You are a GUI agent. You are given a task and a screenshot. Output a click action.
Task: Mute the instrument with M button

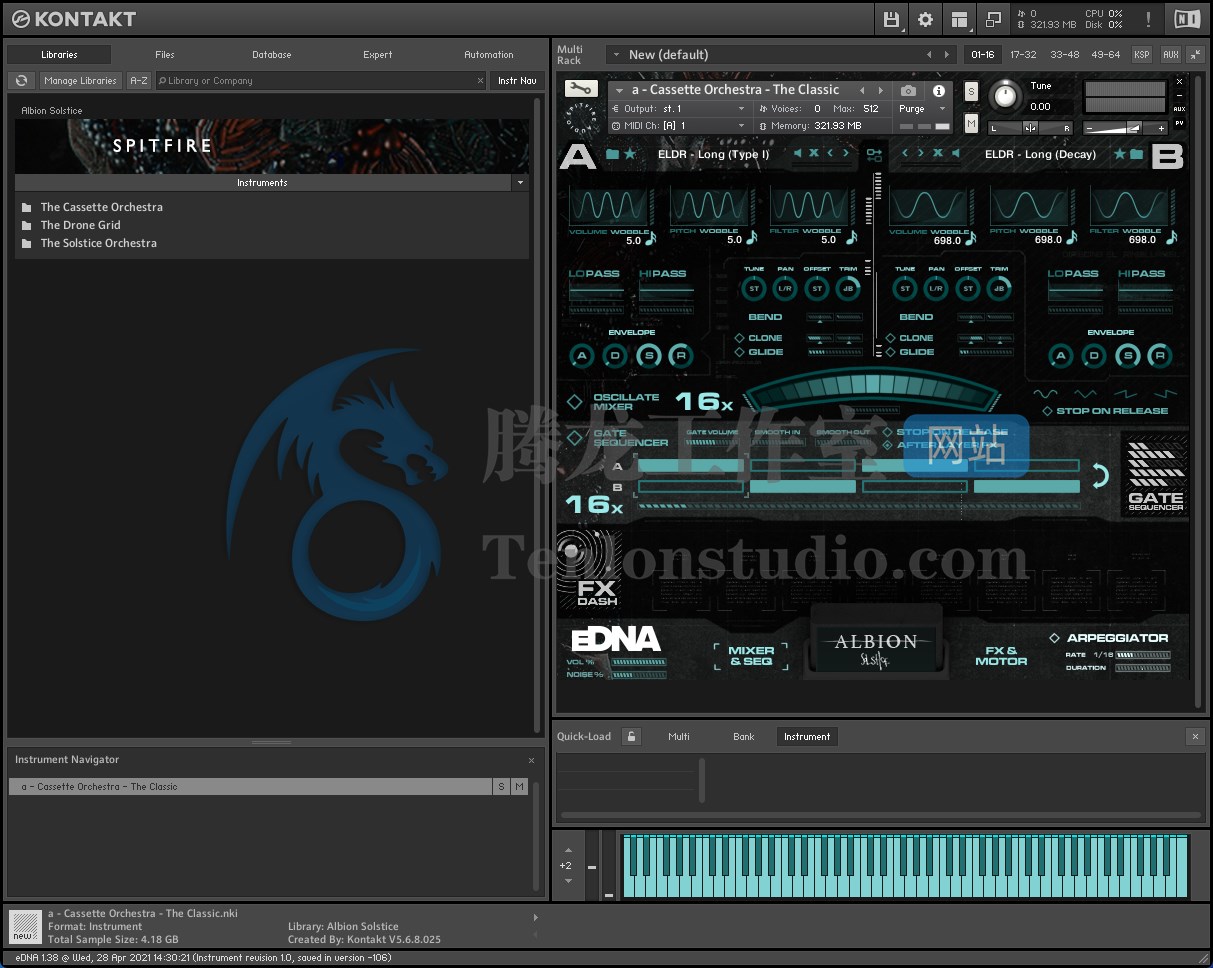click(x=971, y=123)
